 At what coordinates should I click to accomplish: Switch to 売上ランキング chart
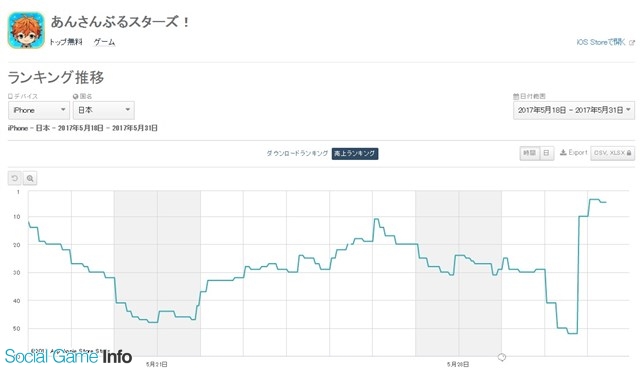(355, 153)
